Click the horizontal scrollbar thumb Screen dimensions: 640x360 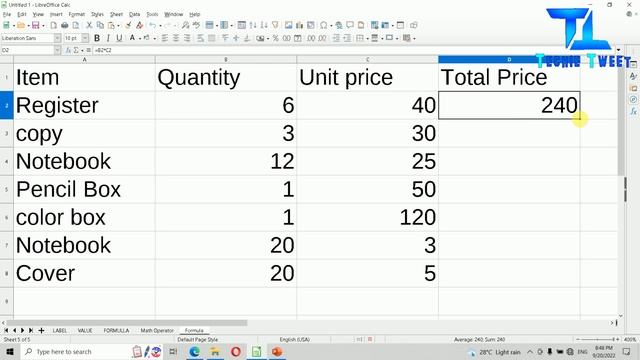click(127, 322)
